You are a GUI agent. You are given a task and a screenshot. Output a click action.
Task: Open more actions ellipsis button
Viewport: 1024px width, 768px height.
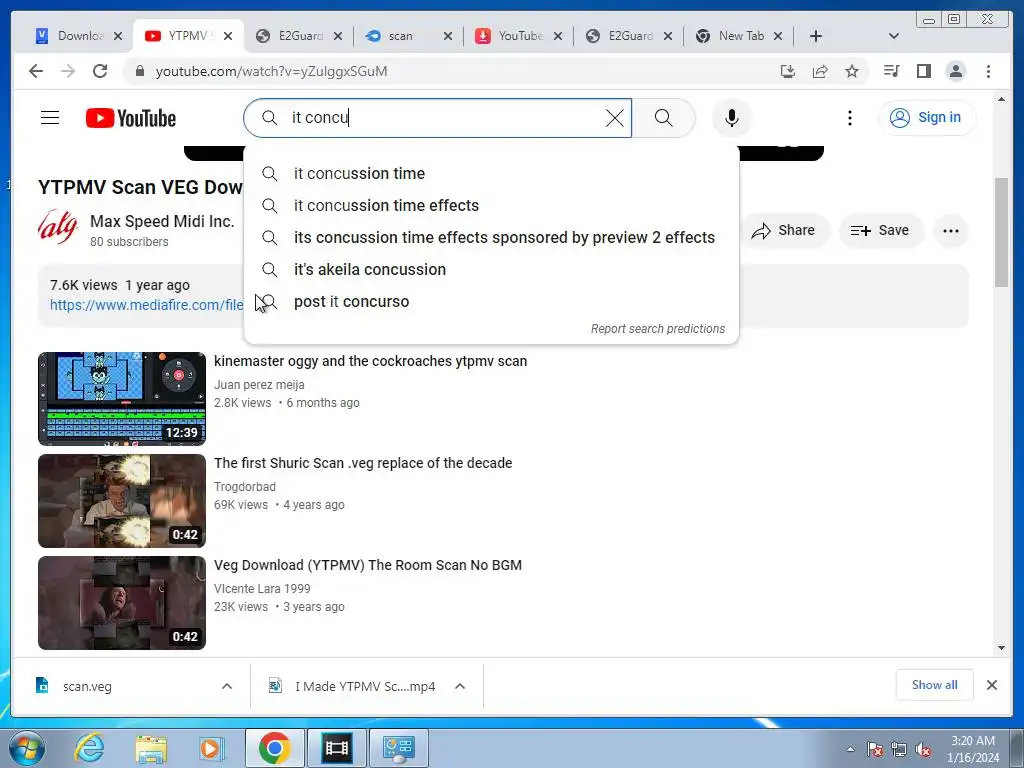[951, 231]
